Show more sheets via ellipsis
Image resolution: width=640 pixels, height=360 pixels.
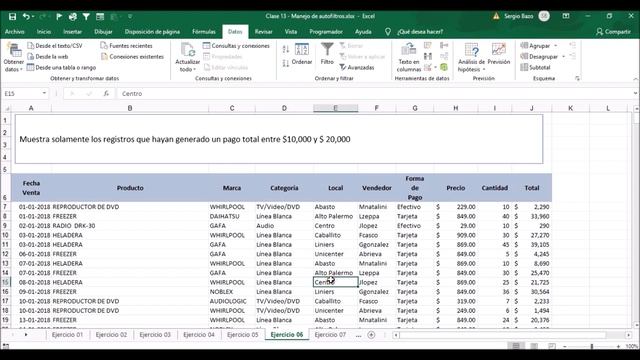(358, 335)
